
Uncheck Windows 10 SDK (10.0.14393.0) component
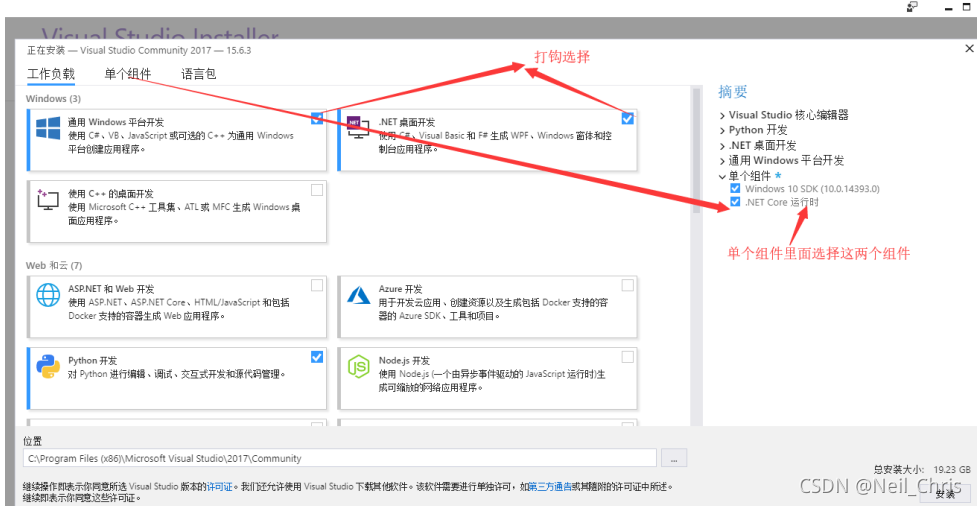pos(735,188)
